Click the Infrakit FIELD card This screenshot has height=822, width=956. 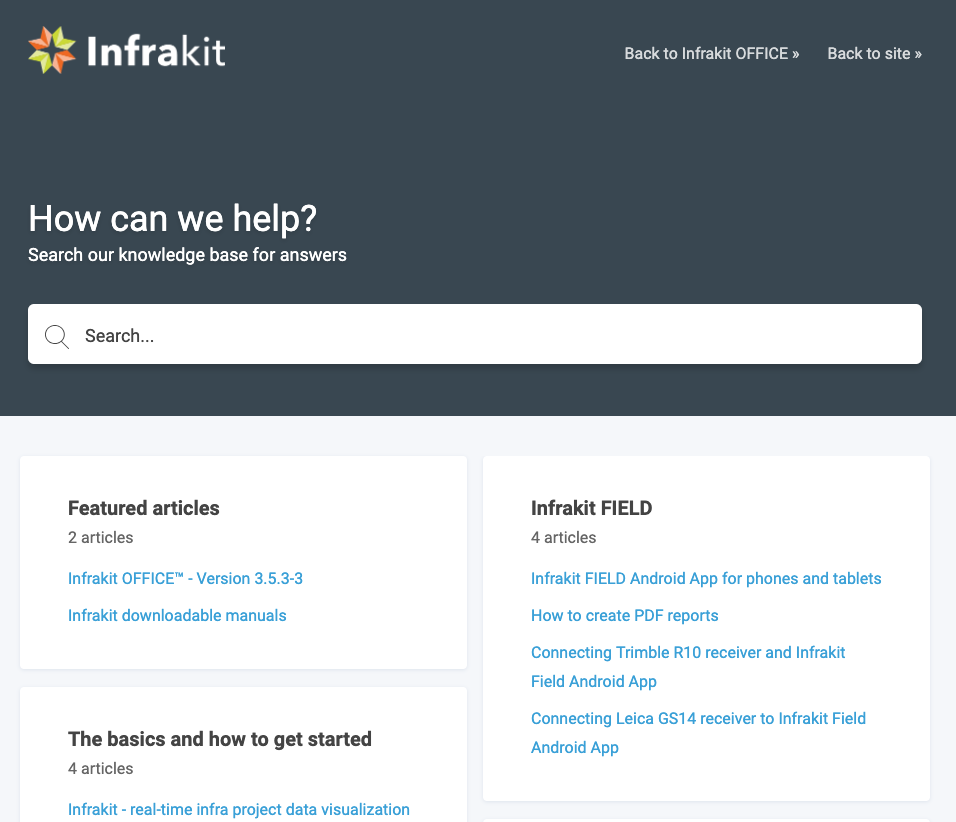click(706, 628)
